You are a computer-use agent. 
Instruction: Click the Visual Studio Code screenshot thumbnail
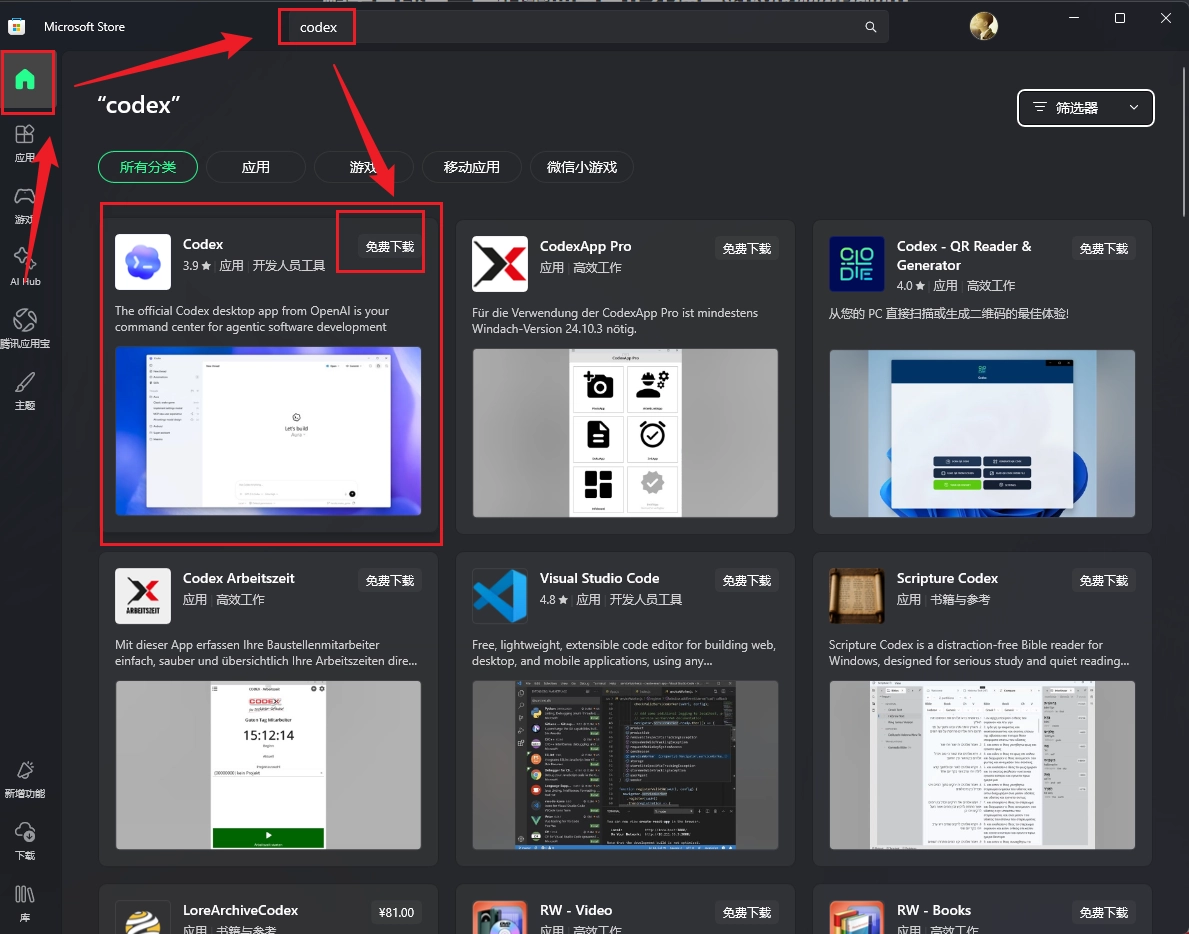625,765
